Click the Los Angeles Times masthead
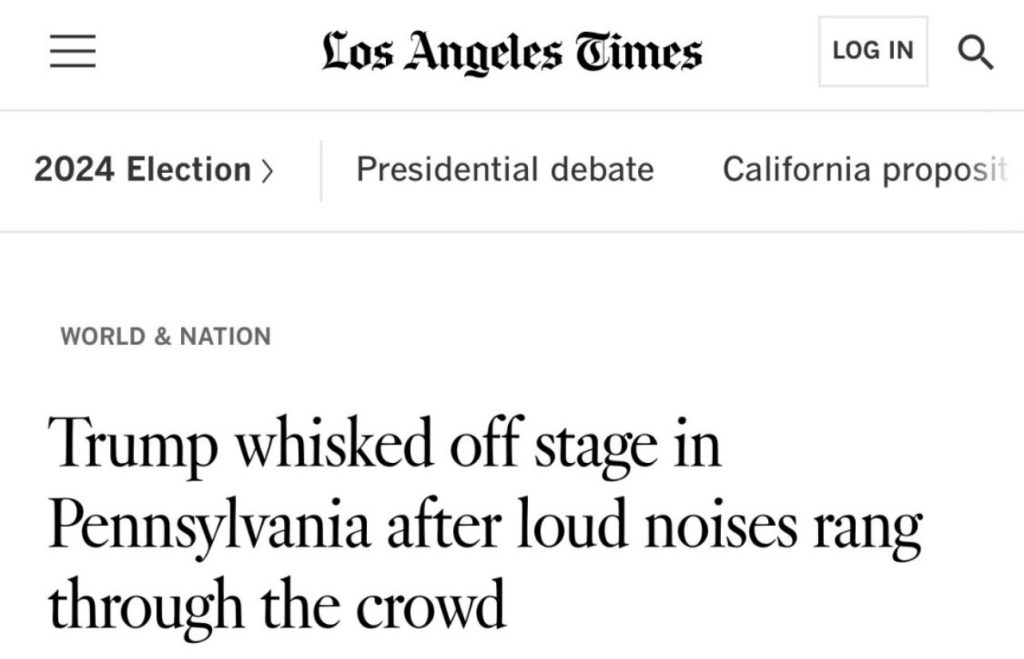The width and height of the screenshot is (1024, 659). click(x=511, y=52)
